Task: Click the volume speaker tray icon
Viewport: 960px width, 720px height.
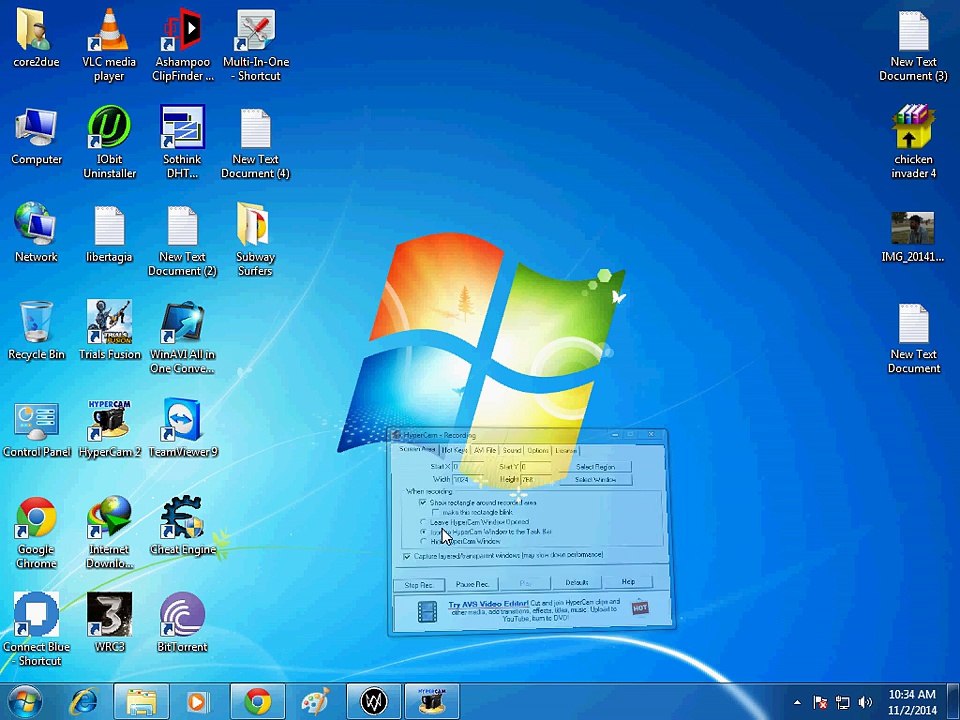Action: 864,702
